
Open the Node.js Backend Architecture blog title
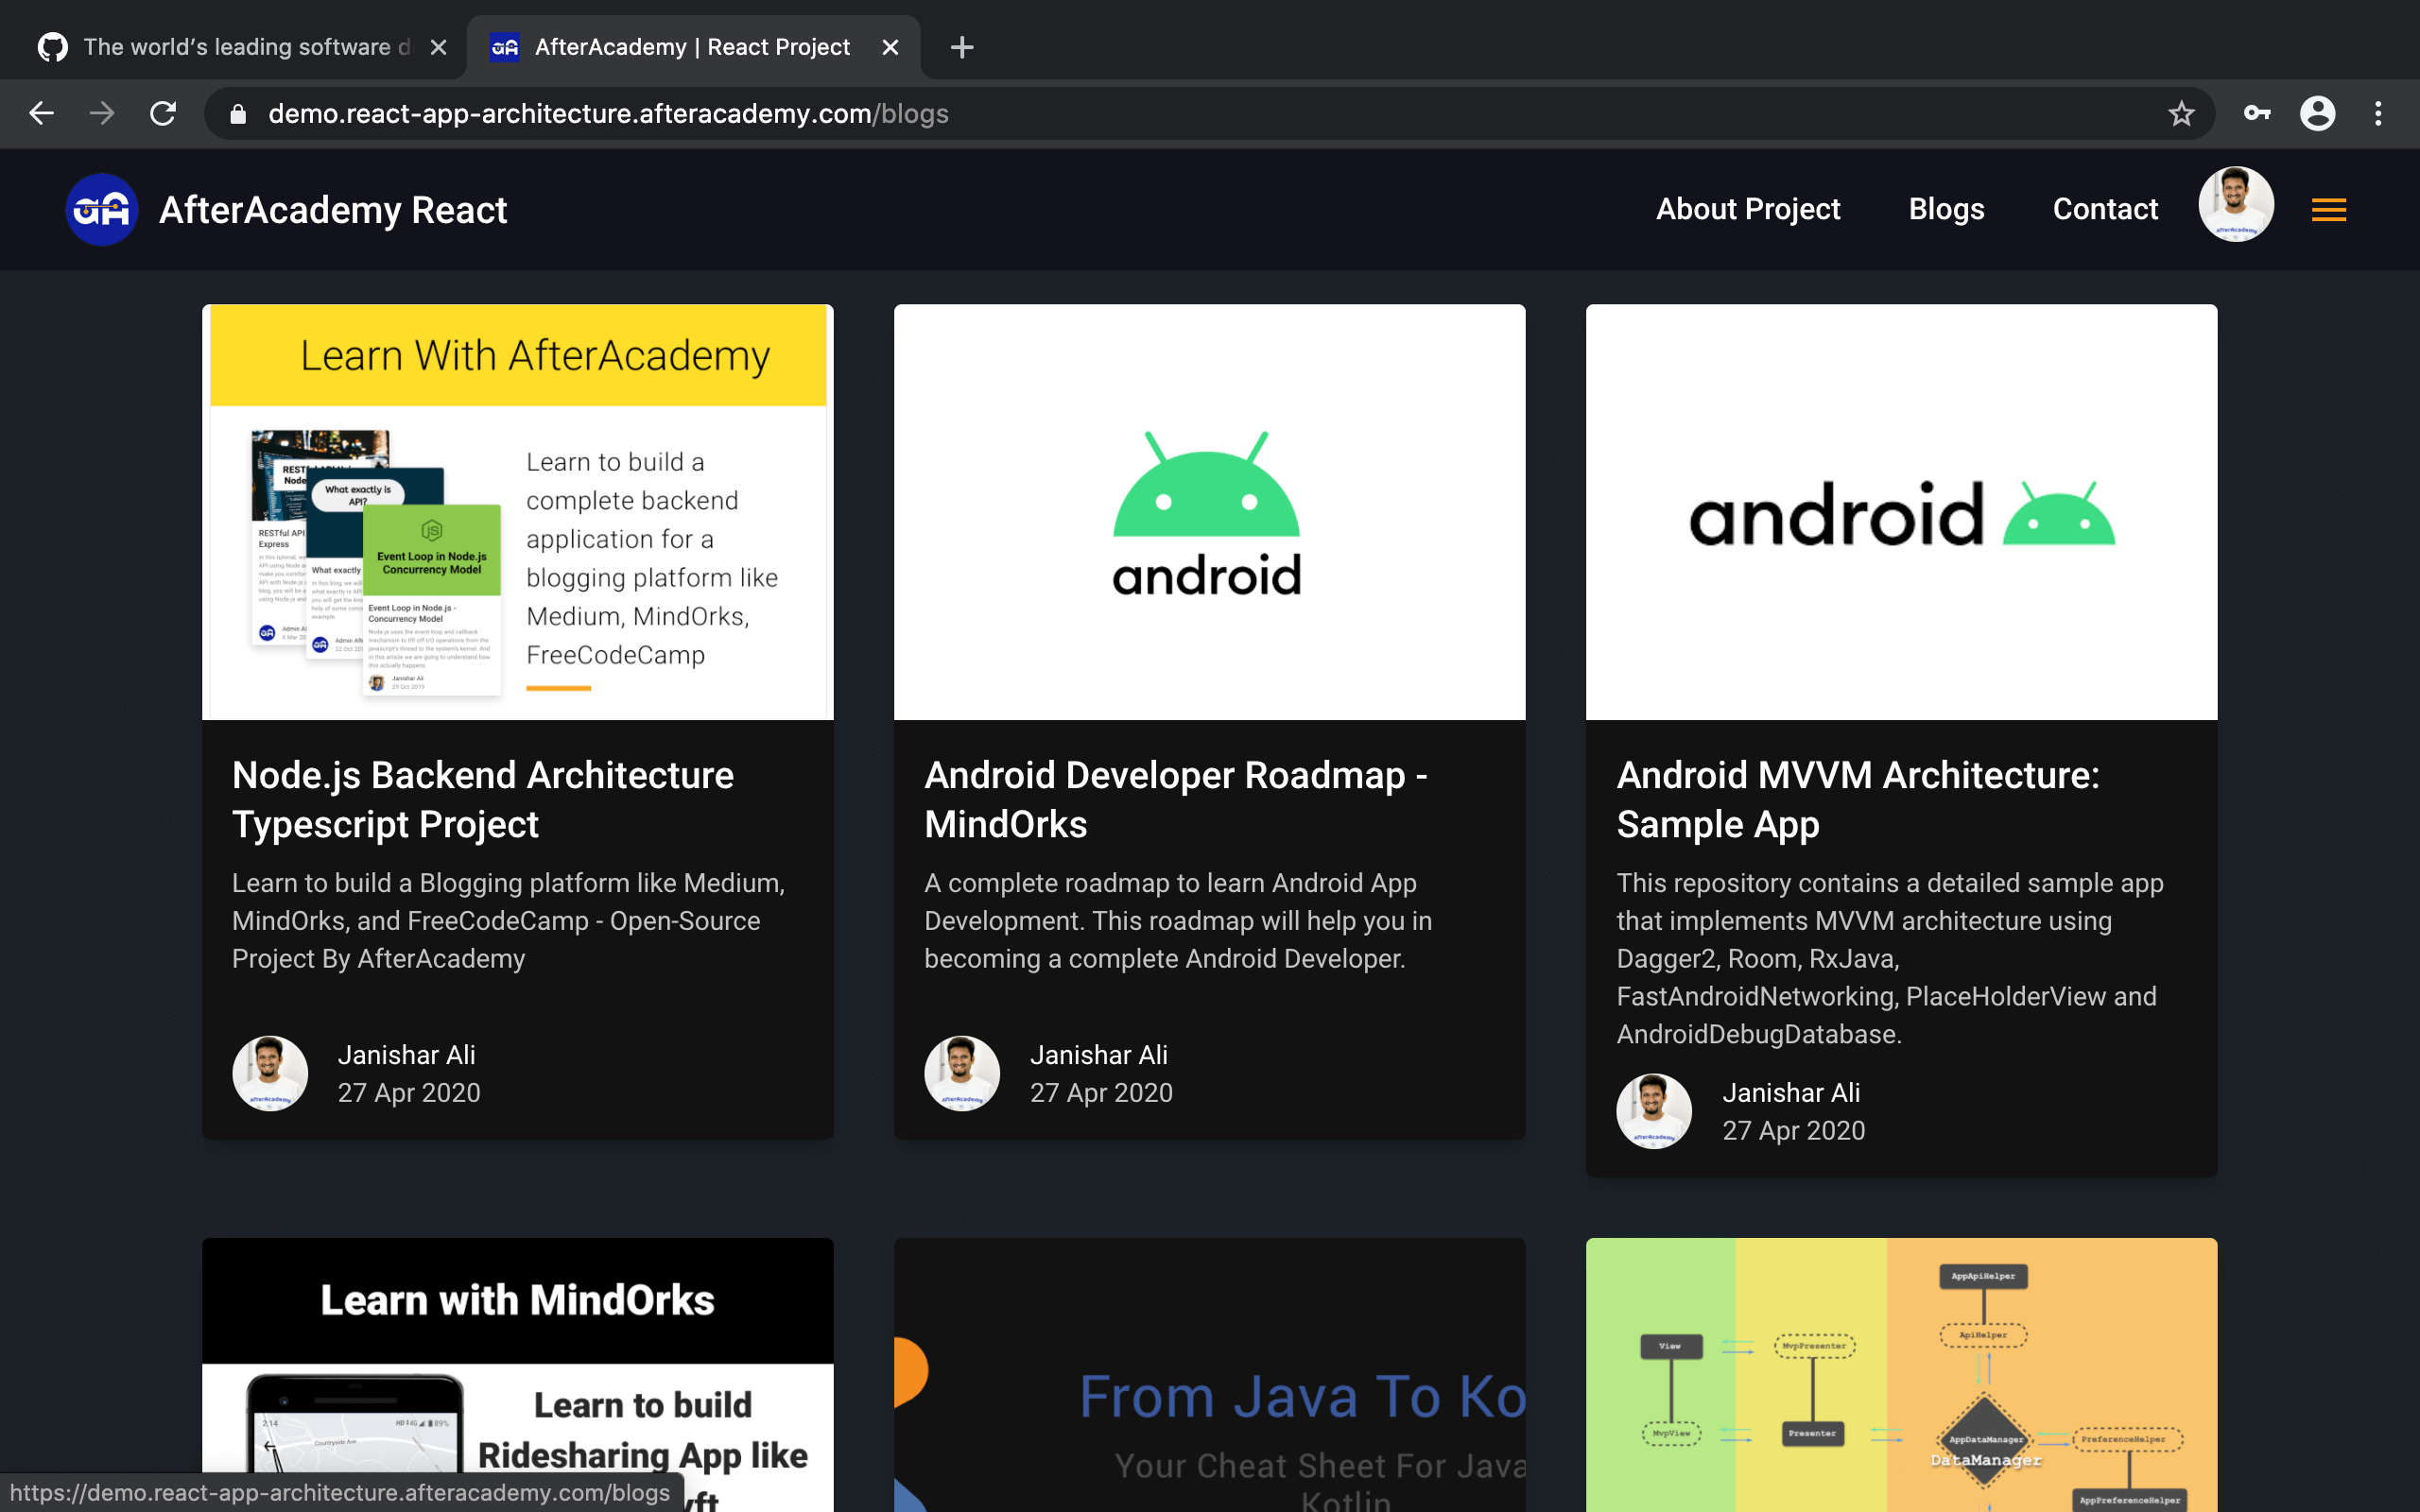pyautogui.click(x=483, y=799)
